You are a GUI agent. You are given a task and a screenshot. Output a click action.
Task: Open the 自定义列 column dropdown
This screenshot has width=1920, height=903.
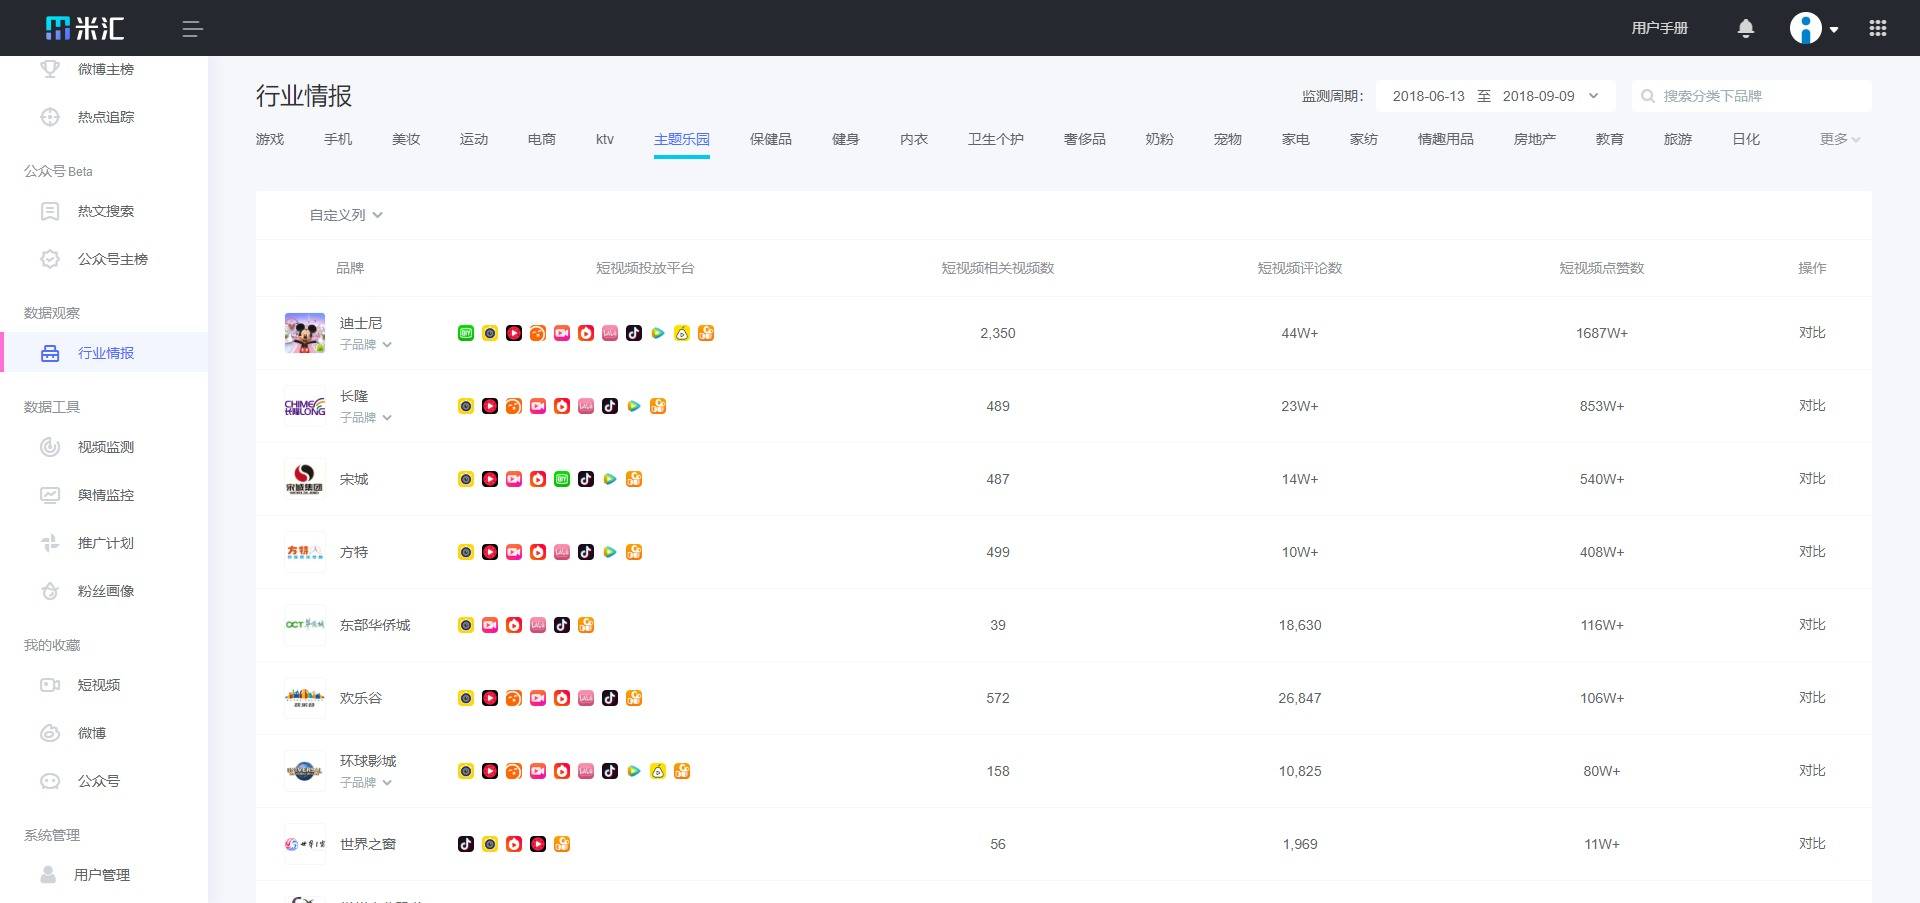click(346, 215)
